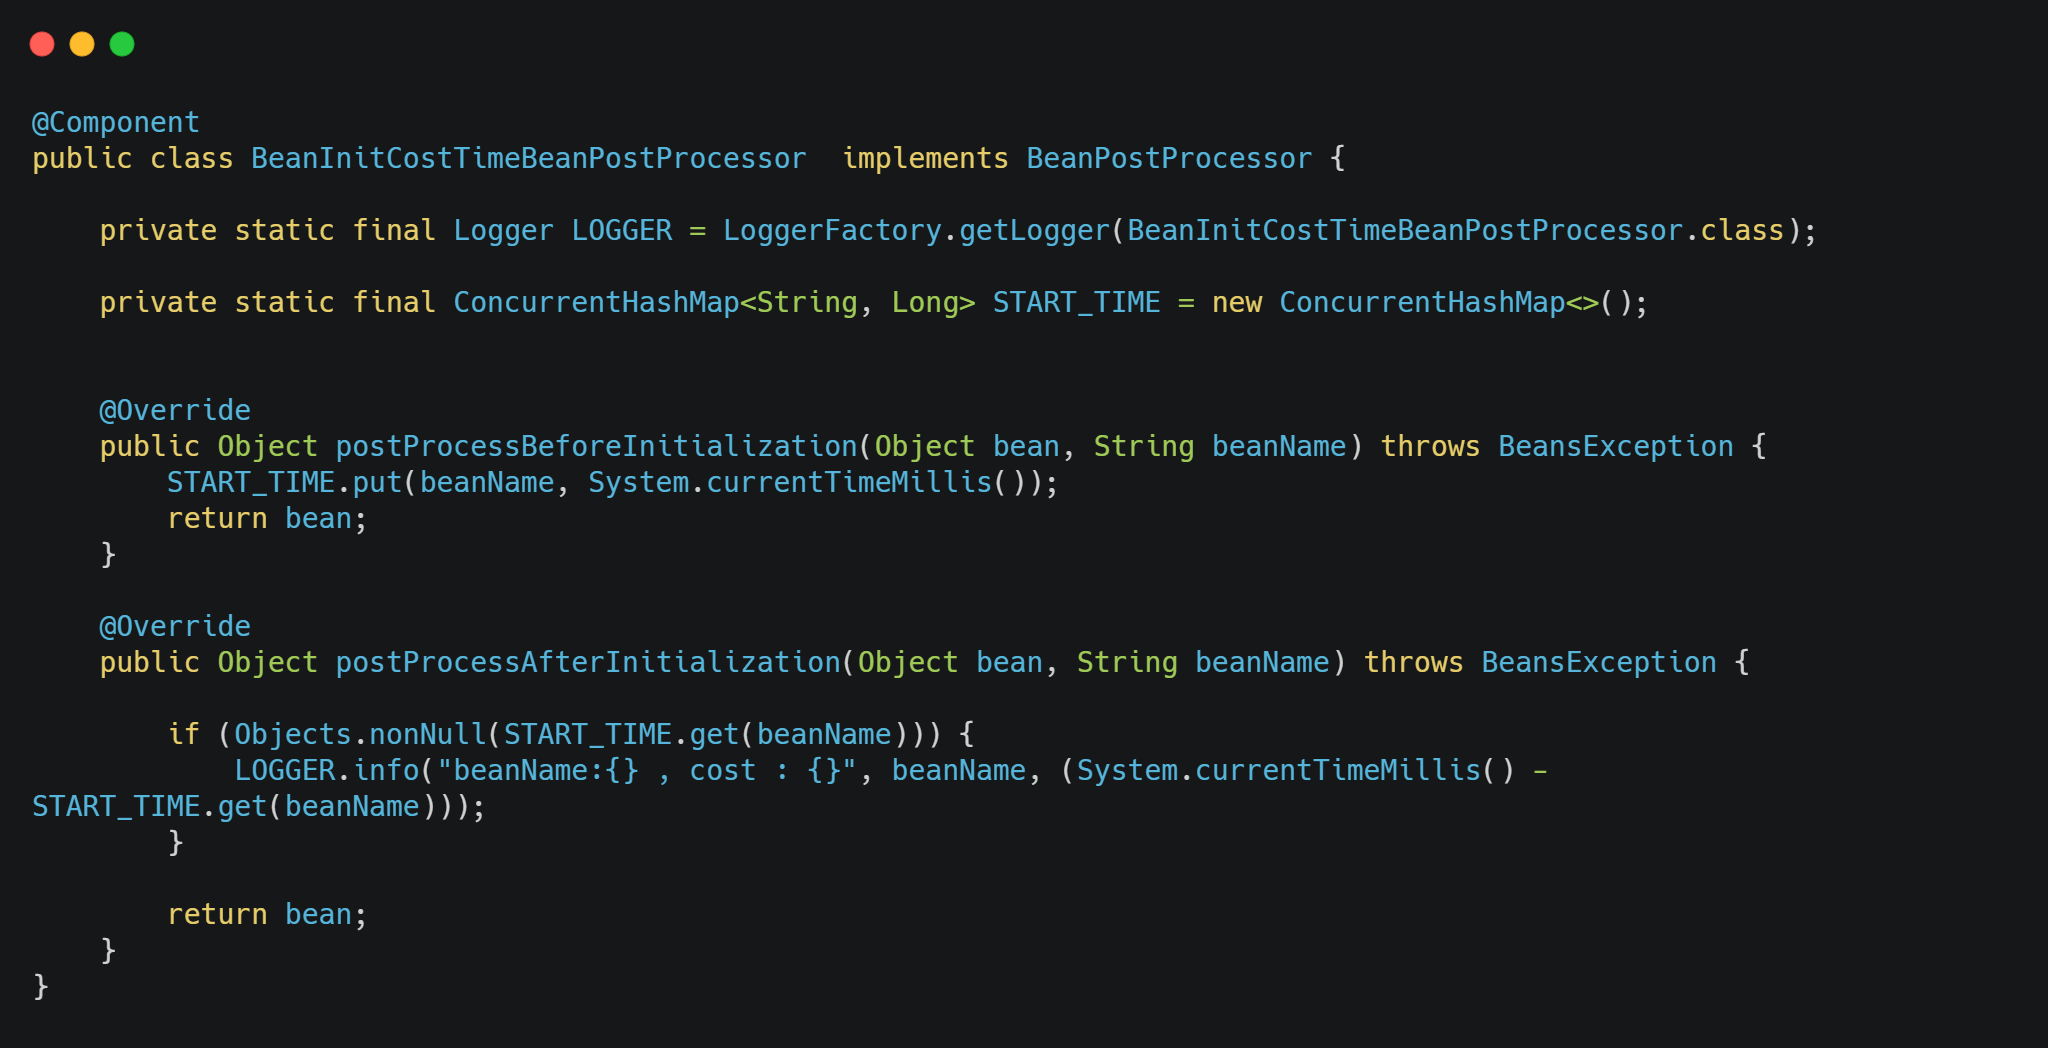This screenshot has width=2048, height=1048.
Task: Click 'return' in the postProcessBeforeInitialization body
Action: coord(217,518)
